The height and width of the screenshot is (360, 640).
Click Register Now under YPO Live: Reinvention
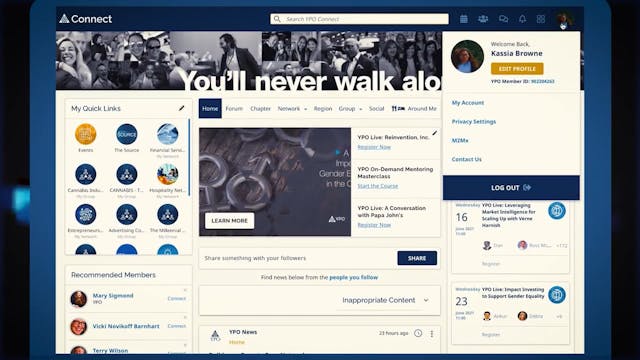point(374,147)
